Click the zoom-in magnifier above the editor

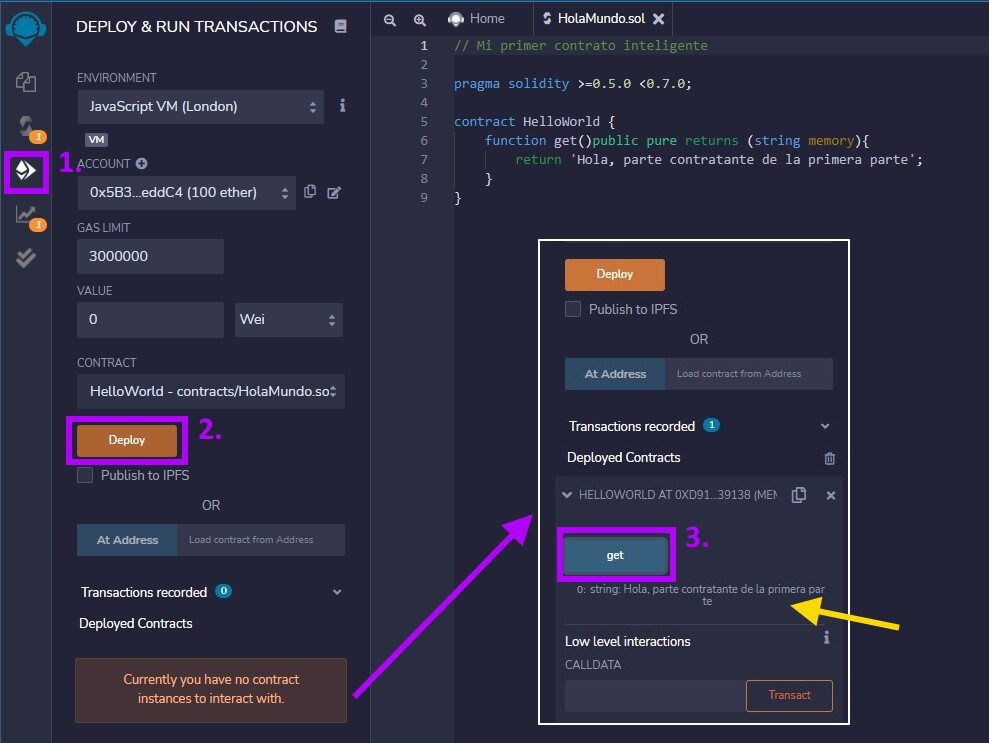(419, 19)
